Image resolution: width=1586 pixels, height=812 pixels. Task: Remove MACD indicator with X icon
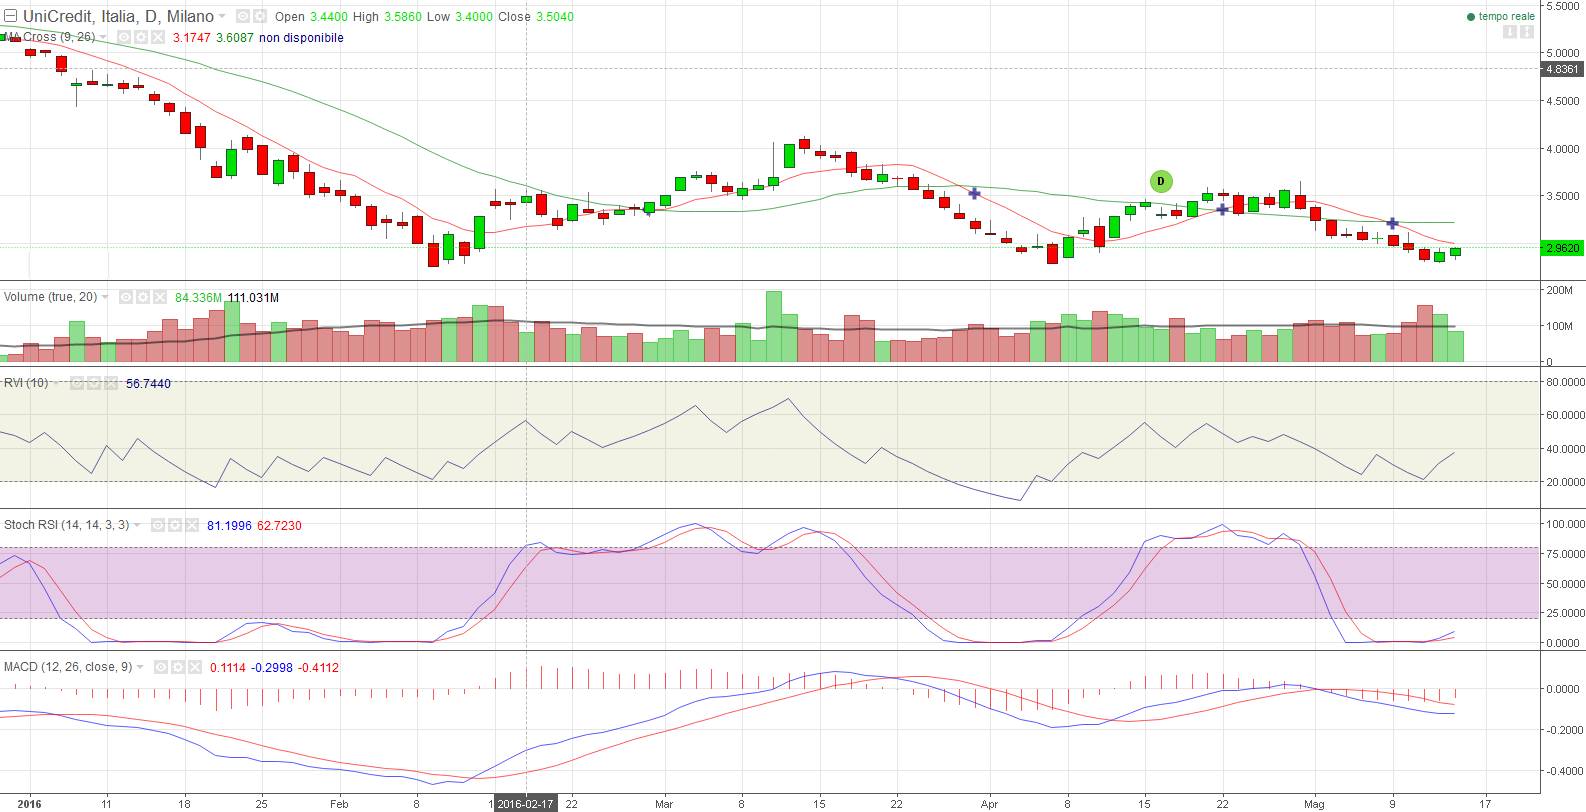pyautogui.click(x=195, y=667)
